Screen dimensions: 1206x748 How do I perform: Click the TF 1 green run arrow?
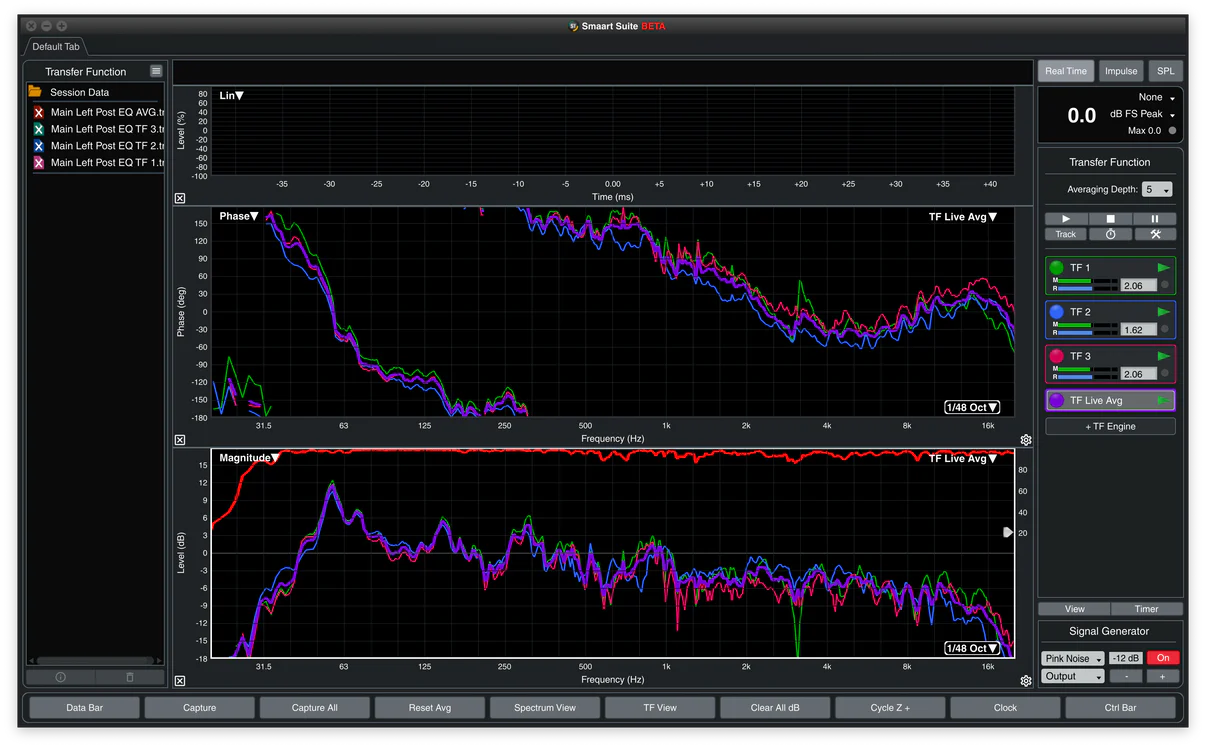click(x=1163, y=268)
